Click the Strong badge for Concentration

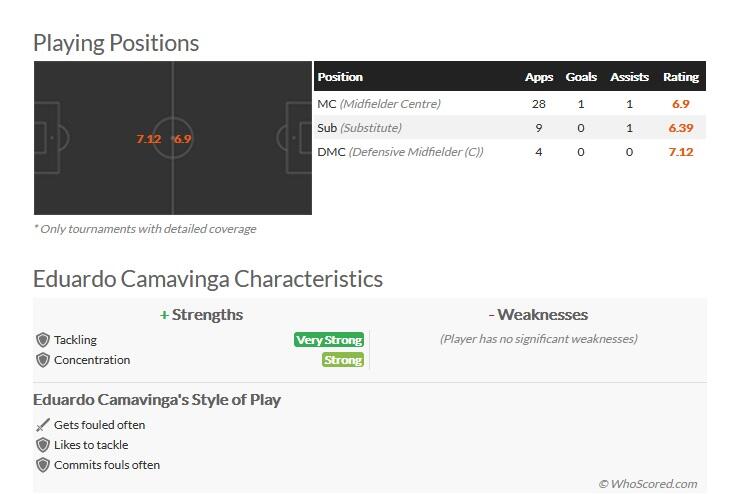click(343, 360)
